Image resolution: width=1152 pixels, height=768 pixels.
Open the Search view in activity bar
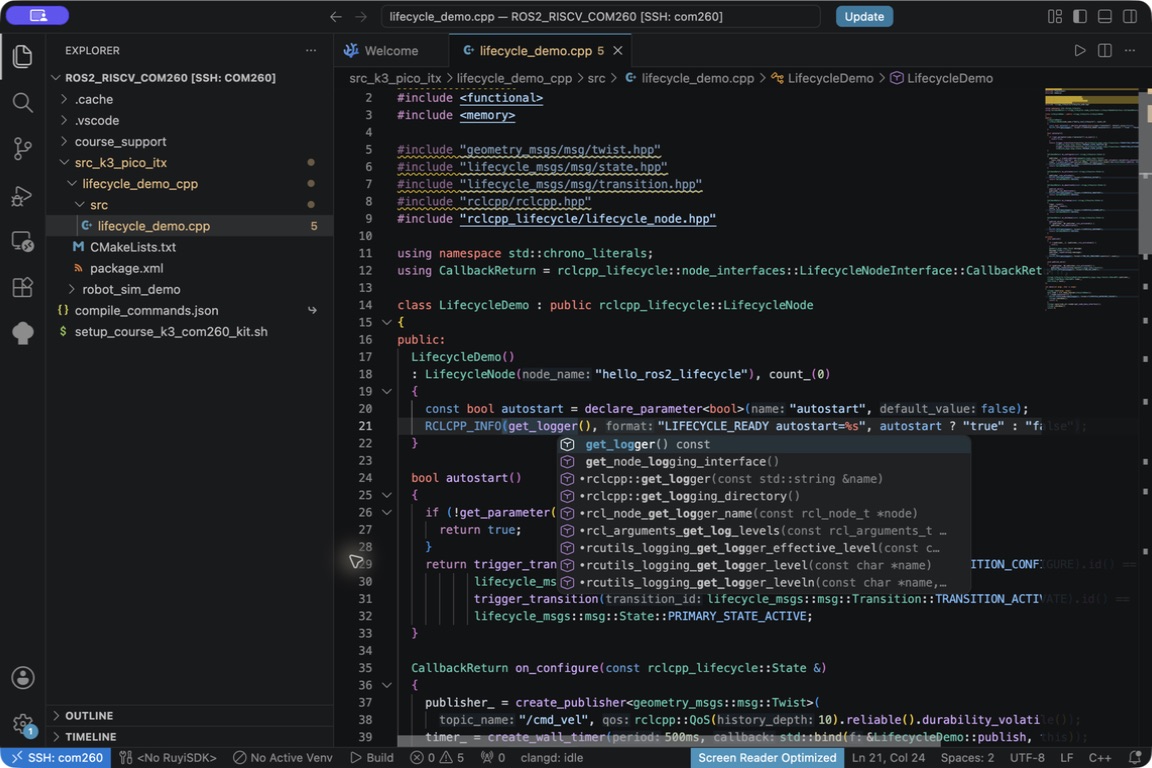click(x=23, y=103)
